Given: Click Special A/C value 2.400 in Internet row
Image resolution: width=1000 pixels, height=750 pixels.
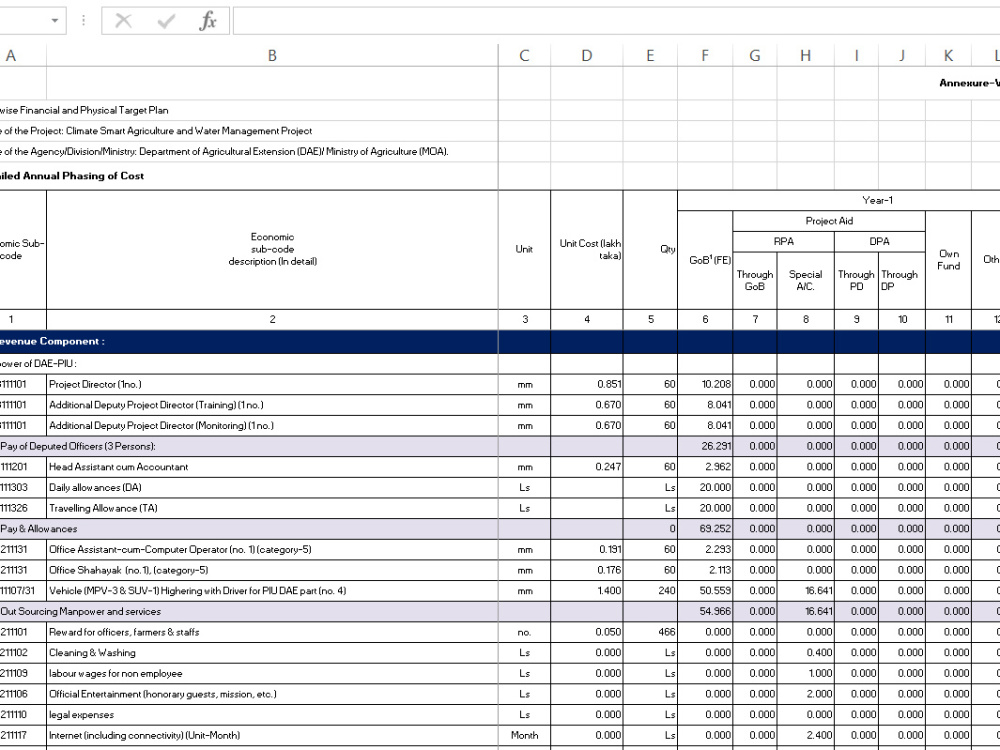Looking at the screenshot, I should [x=805, y=735].
